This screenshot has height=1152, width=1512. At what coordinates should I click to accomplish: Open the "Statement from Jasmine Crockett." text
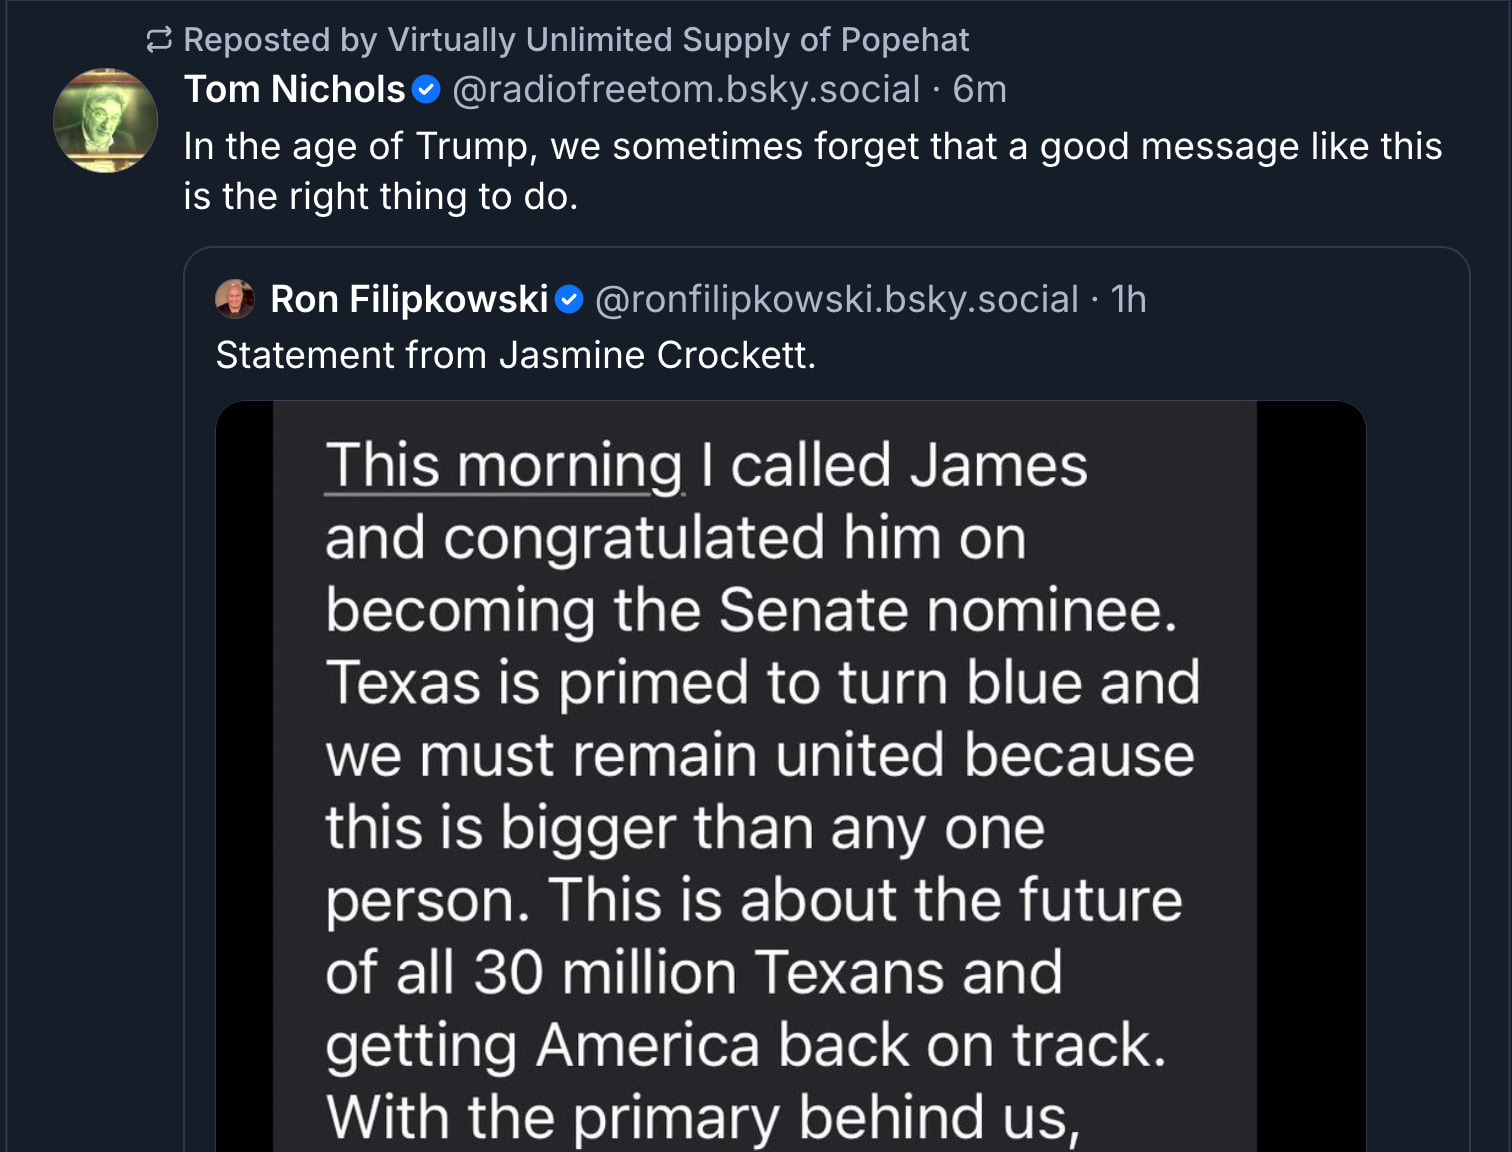(516, 356)
